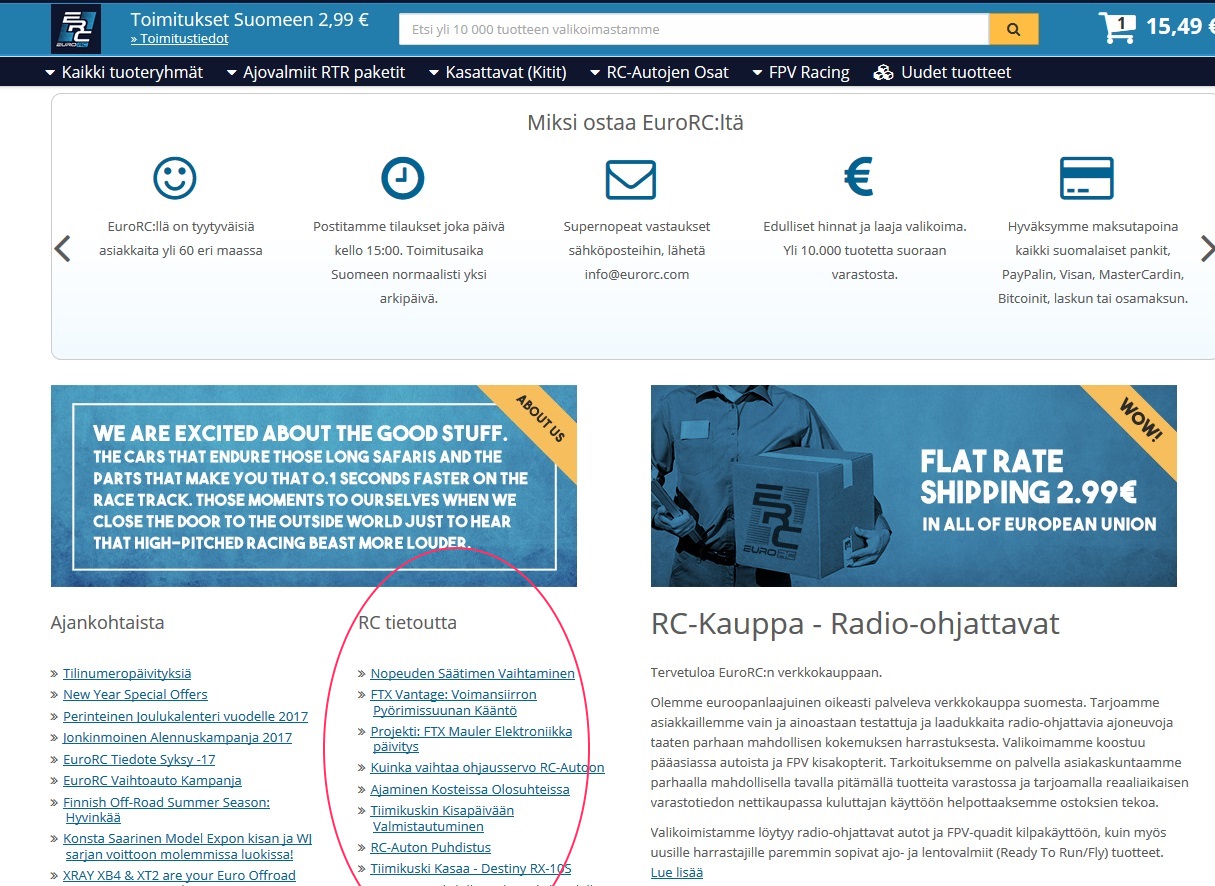Click the 15,49 € cart total
Image resolution: width=1215 pixels, height=886 pixels.
click(x=1180, y=27)
